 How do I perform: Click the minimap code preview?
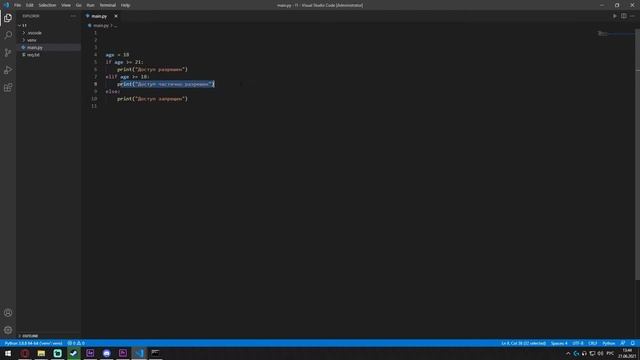(x=603, y=33)
